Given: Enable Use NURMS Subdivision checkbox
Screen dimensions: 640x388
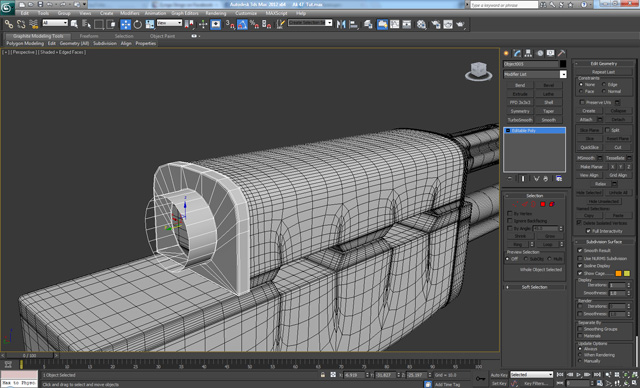Looking at the screenshot, I should 580,258.
